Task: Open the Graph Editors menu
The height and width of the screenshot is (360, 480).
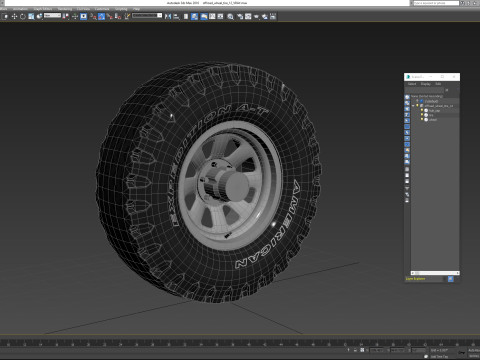Action: [x=43, y=9]
